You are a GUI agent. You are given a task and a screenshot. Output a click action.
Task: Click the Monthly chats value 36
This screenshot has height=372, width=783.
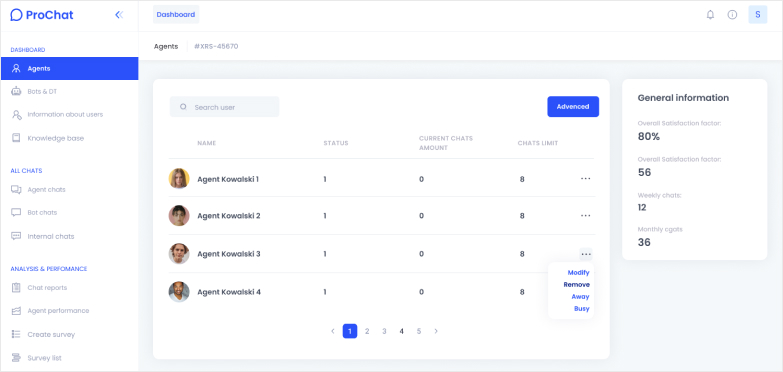pos(644,242)
